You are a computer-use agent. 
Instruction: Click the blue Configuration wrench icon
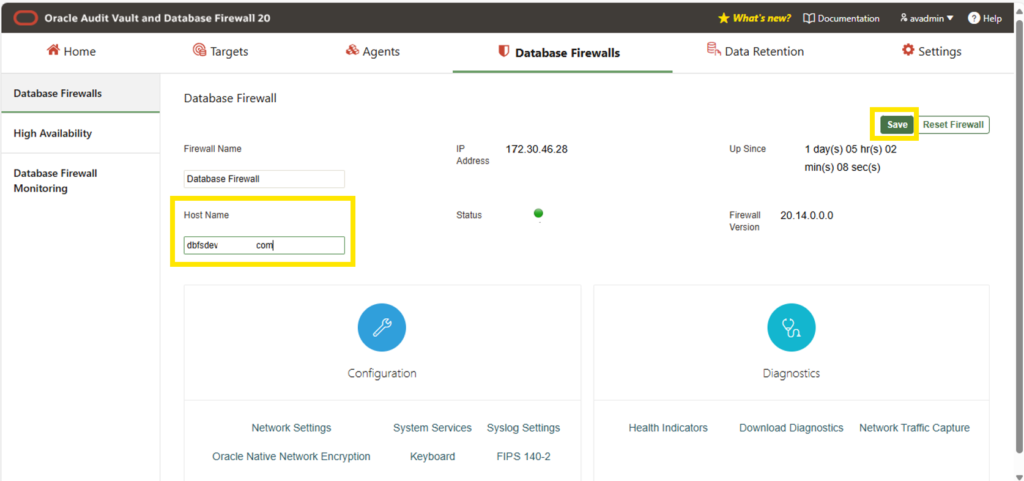click(382, 328)
